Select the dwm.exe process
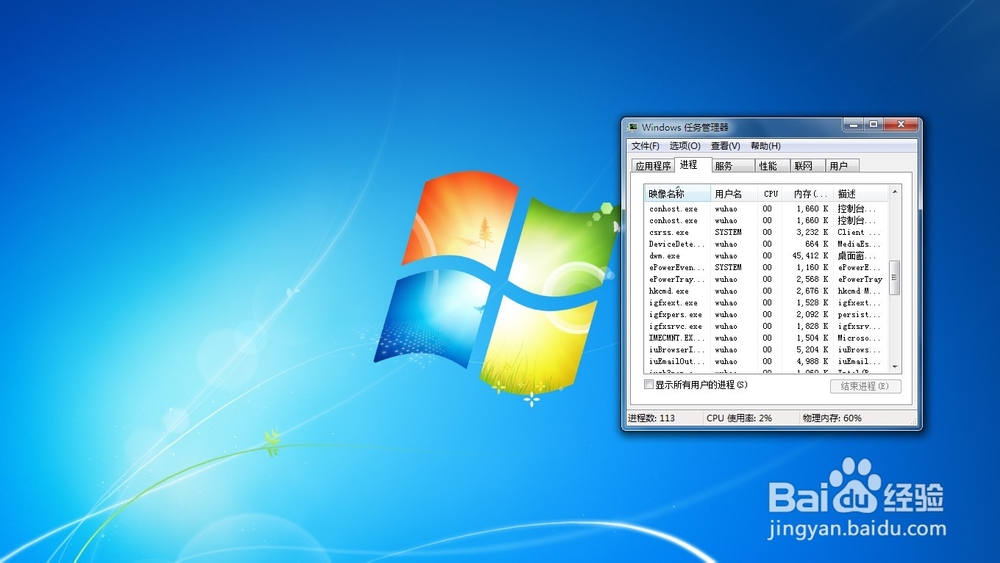 coord(665,256)
